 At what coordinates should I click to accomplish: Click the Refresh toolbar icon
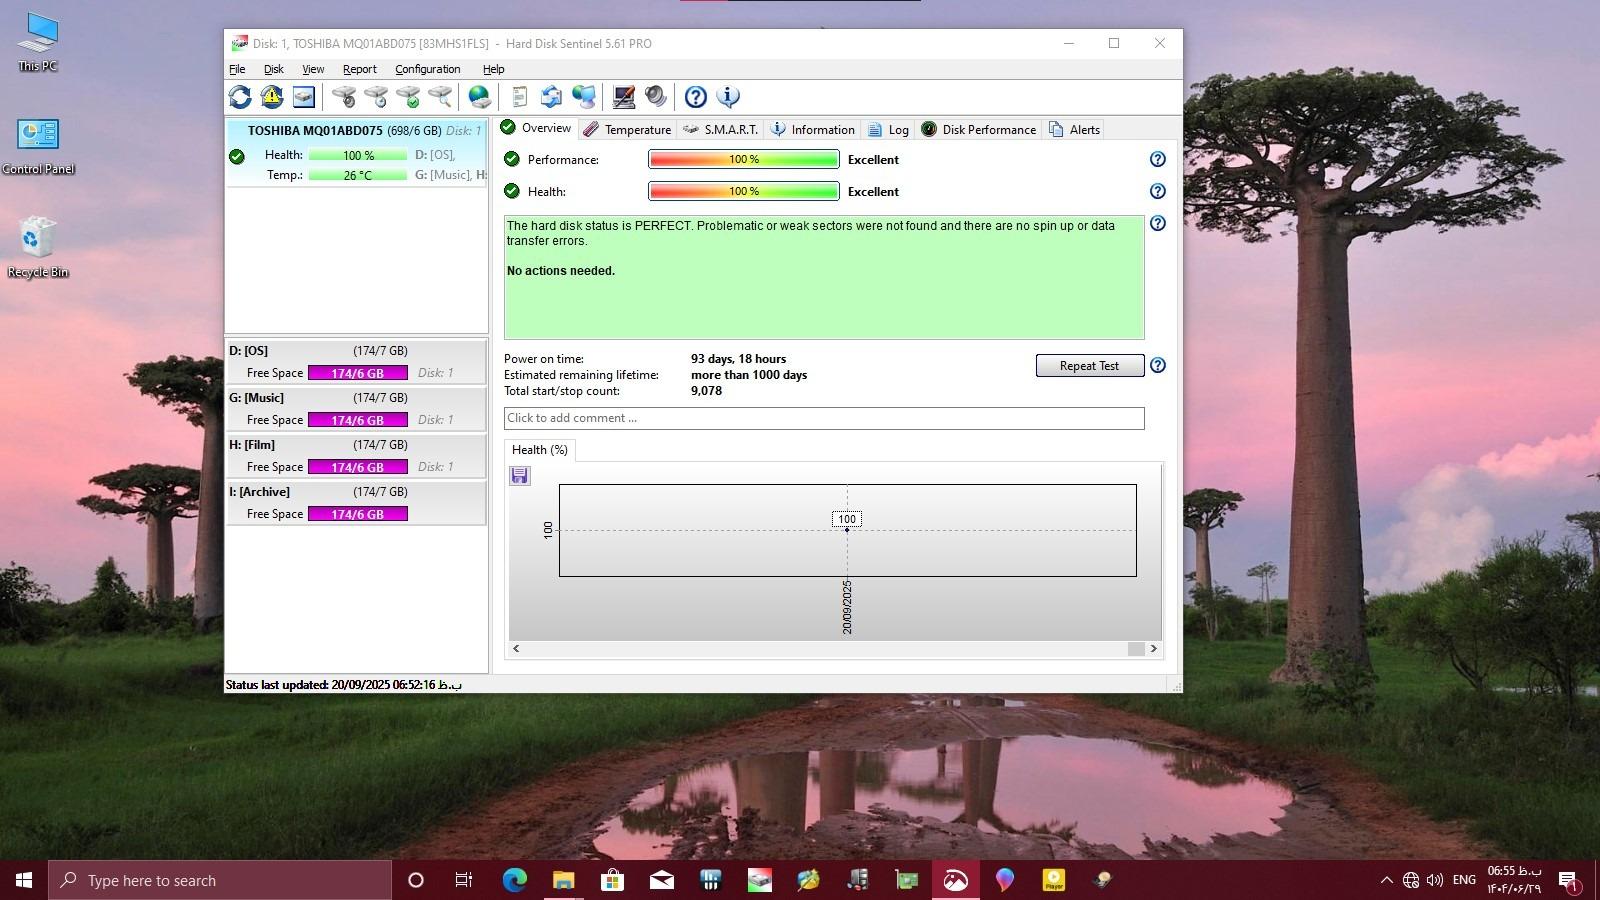pos(240,97)
